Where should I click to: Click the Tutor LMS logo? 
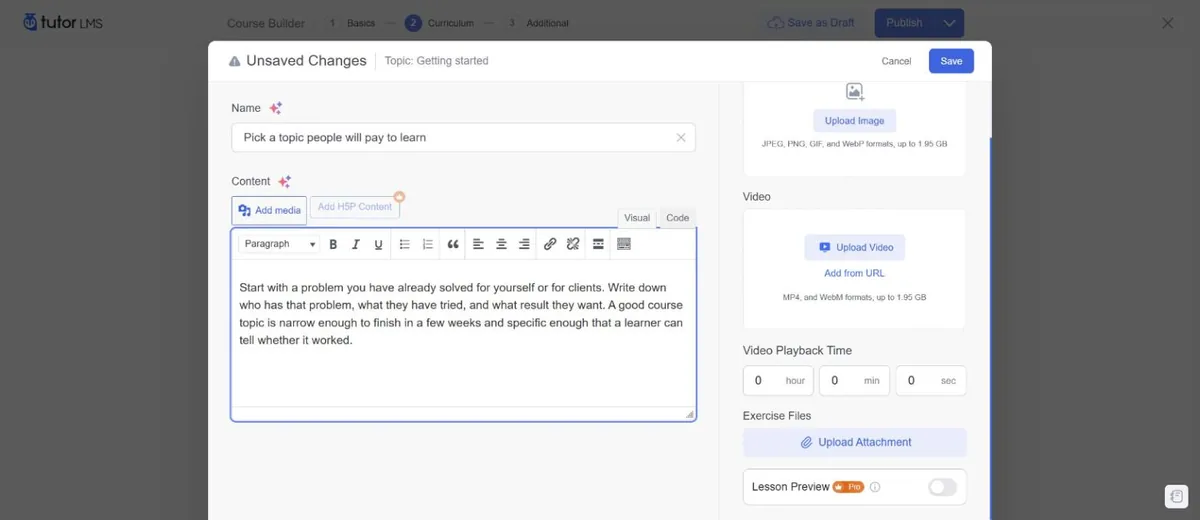[x=62, y=22]
